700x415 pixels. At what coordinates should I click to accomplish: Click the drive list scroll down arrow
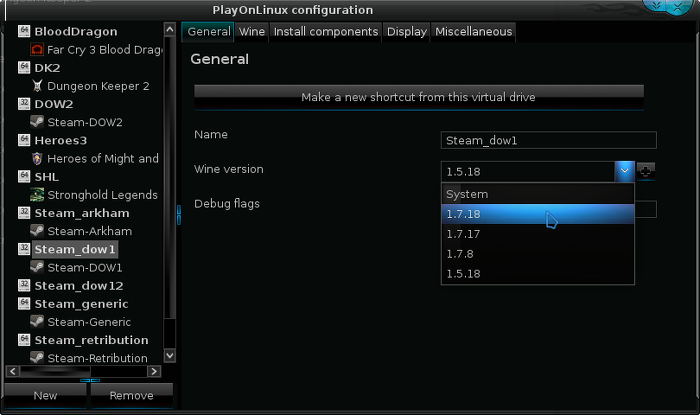[x=170, y=356]
